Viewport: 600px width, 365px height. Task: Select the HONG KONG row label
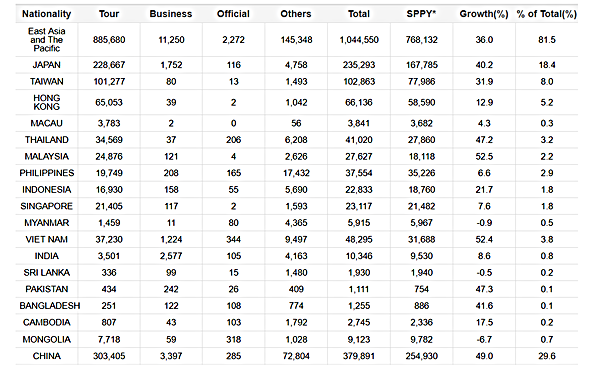[47, 103]
